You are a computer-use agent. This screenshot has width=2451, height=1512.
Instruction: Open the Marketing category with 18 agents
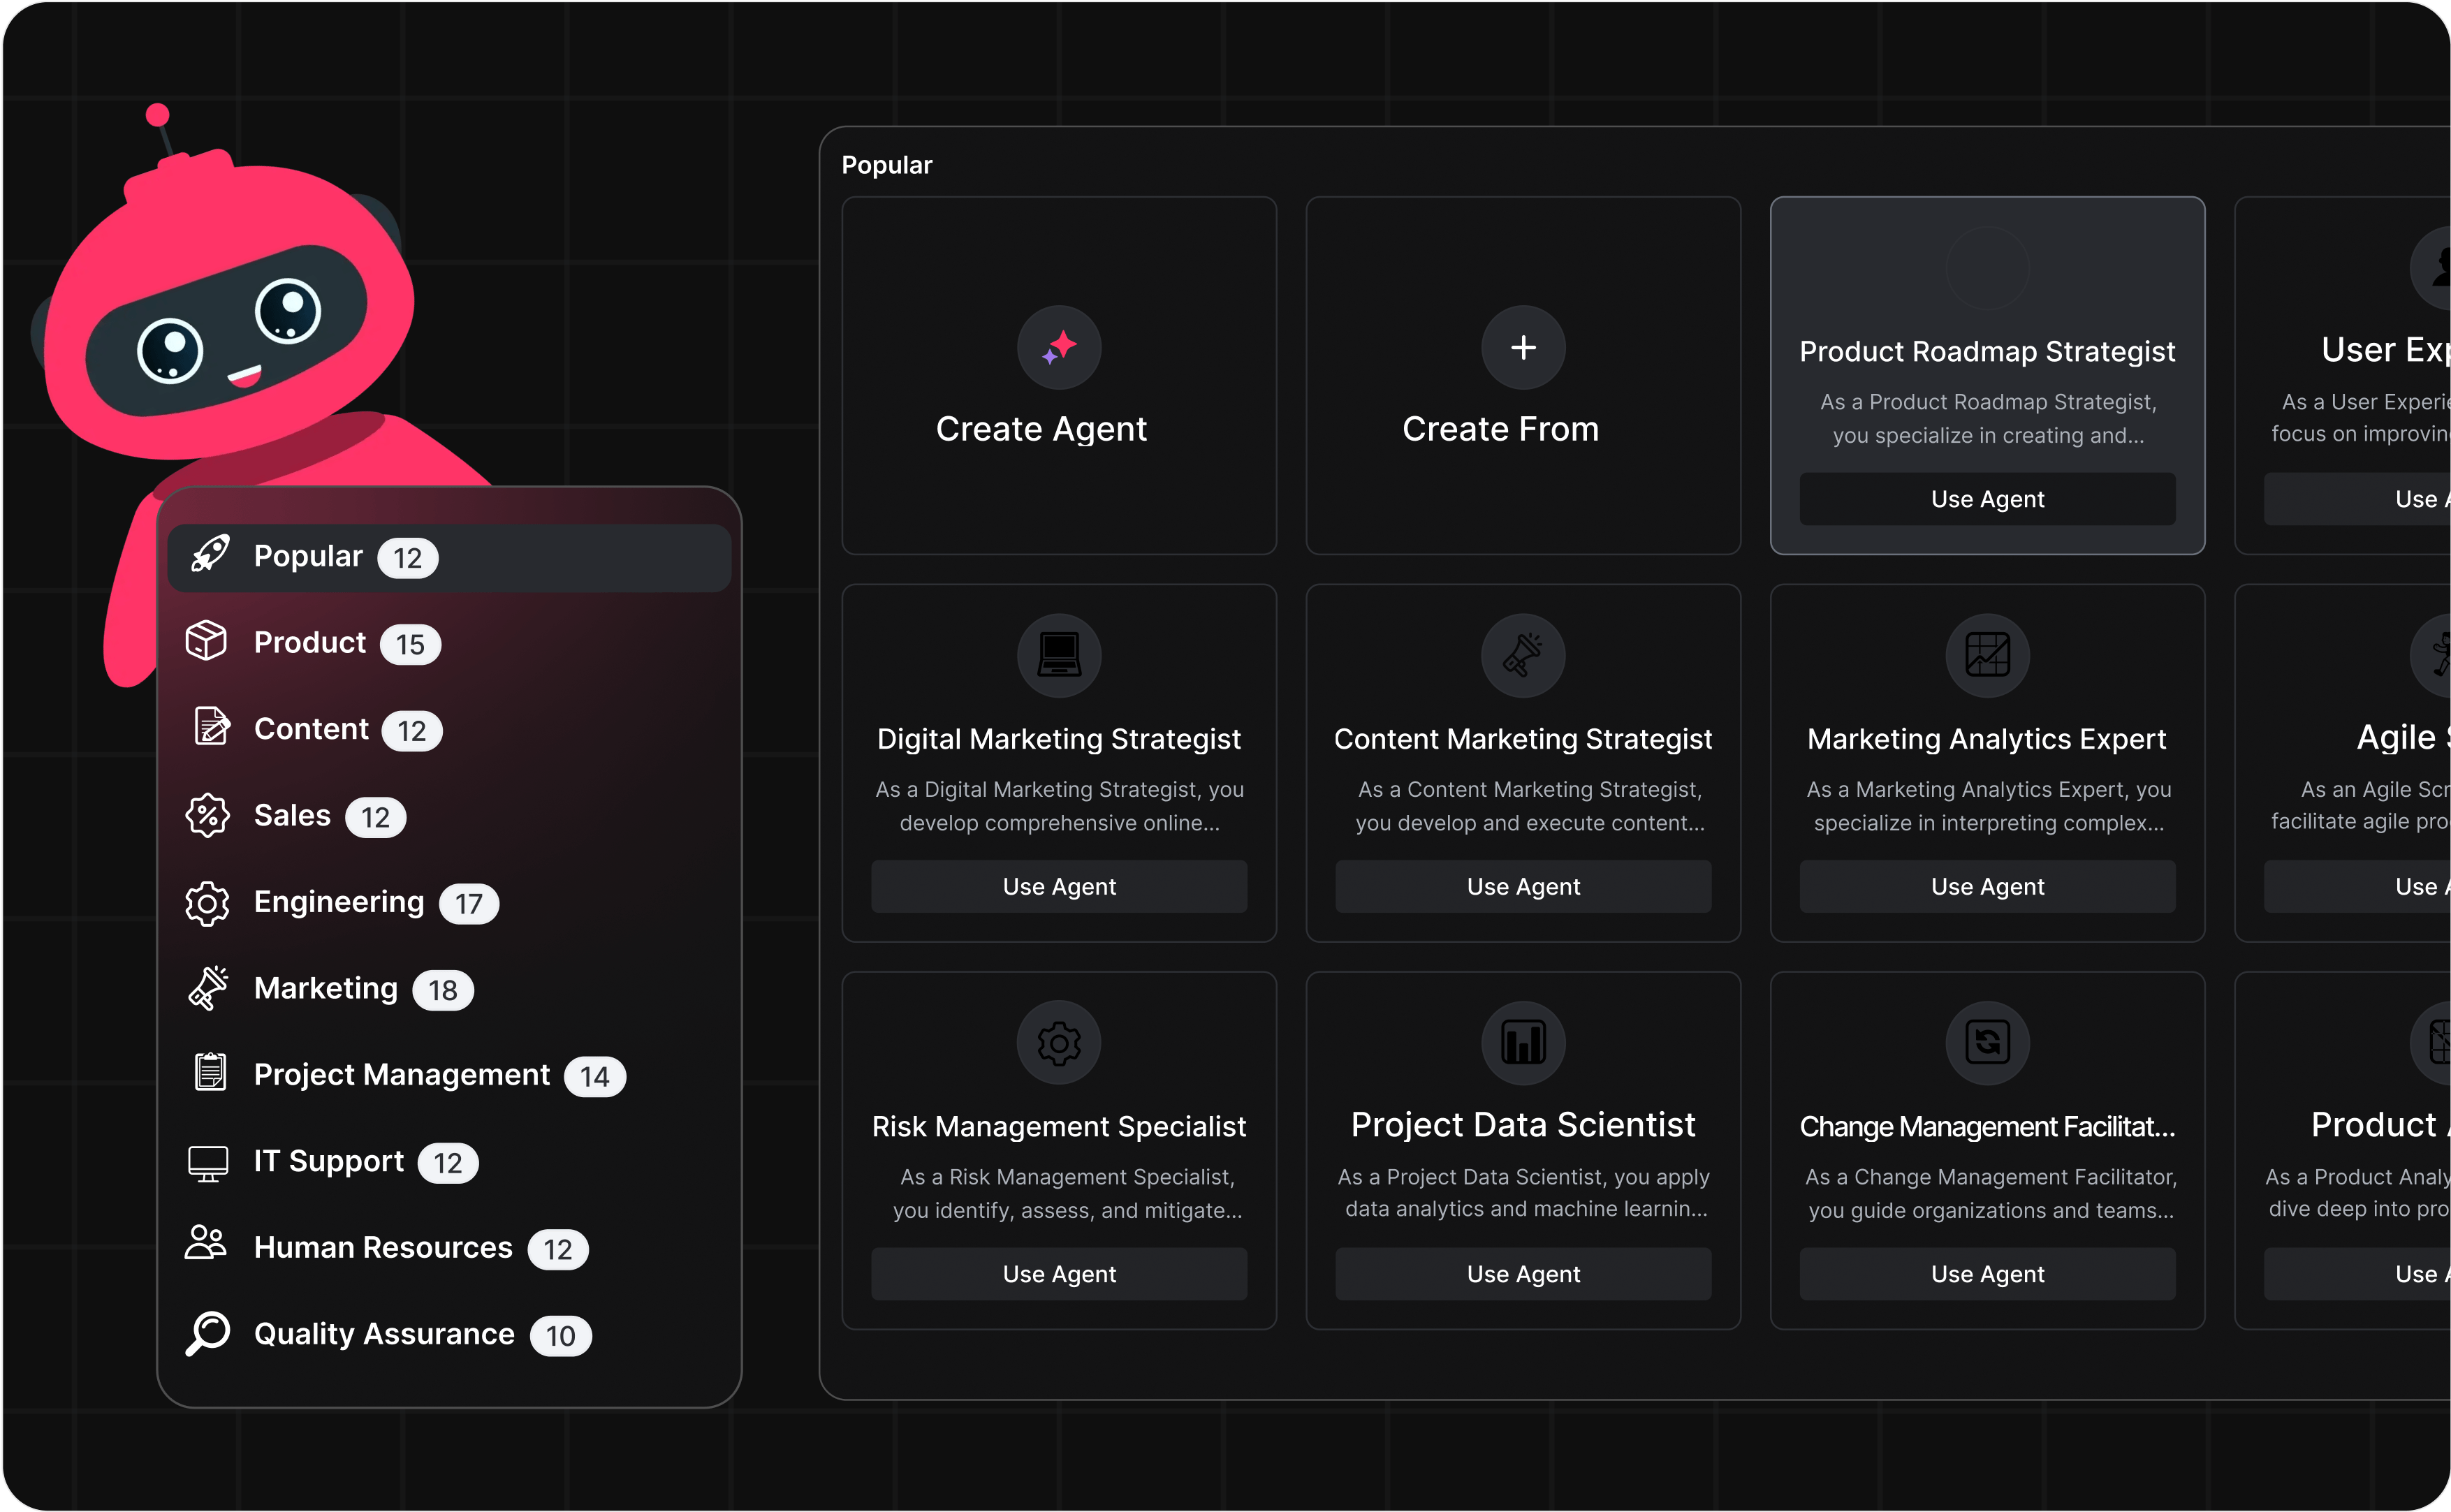pos(326,989)
